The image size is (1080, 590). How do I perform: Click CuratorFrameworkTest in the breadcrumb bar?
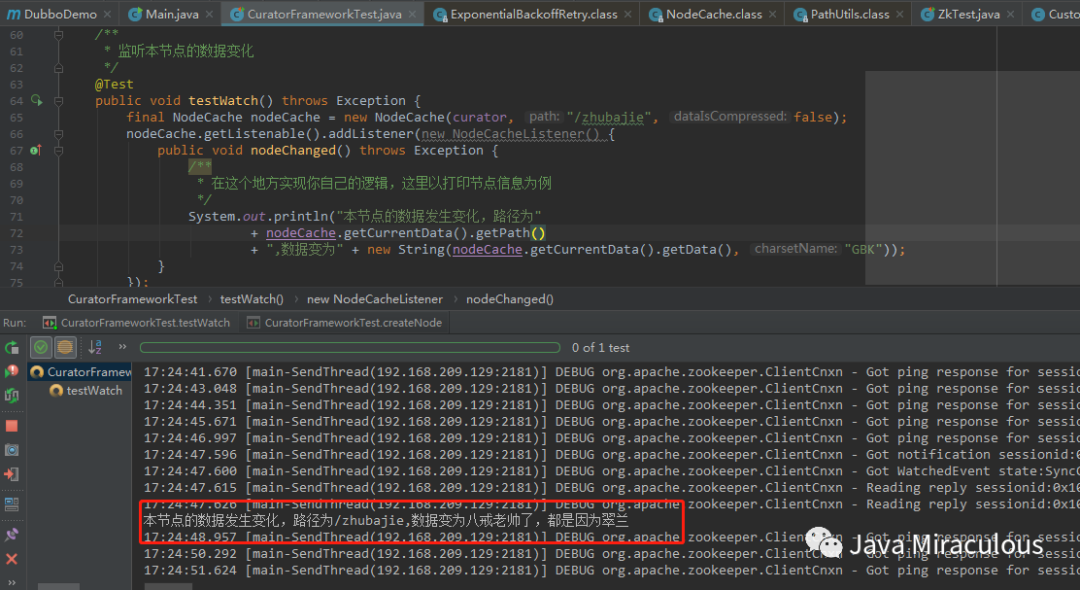coord(132,299)
